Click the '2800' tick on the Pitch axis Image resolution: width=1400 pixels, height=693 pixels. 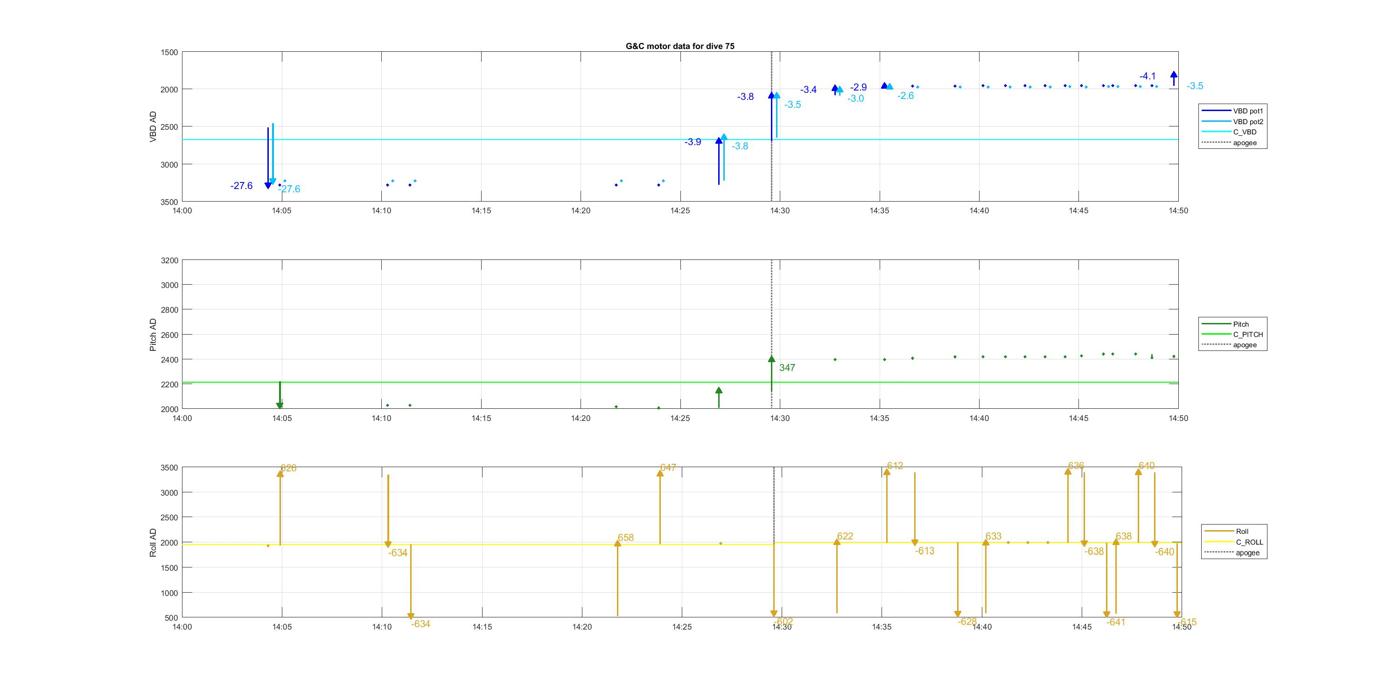167,310
